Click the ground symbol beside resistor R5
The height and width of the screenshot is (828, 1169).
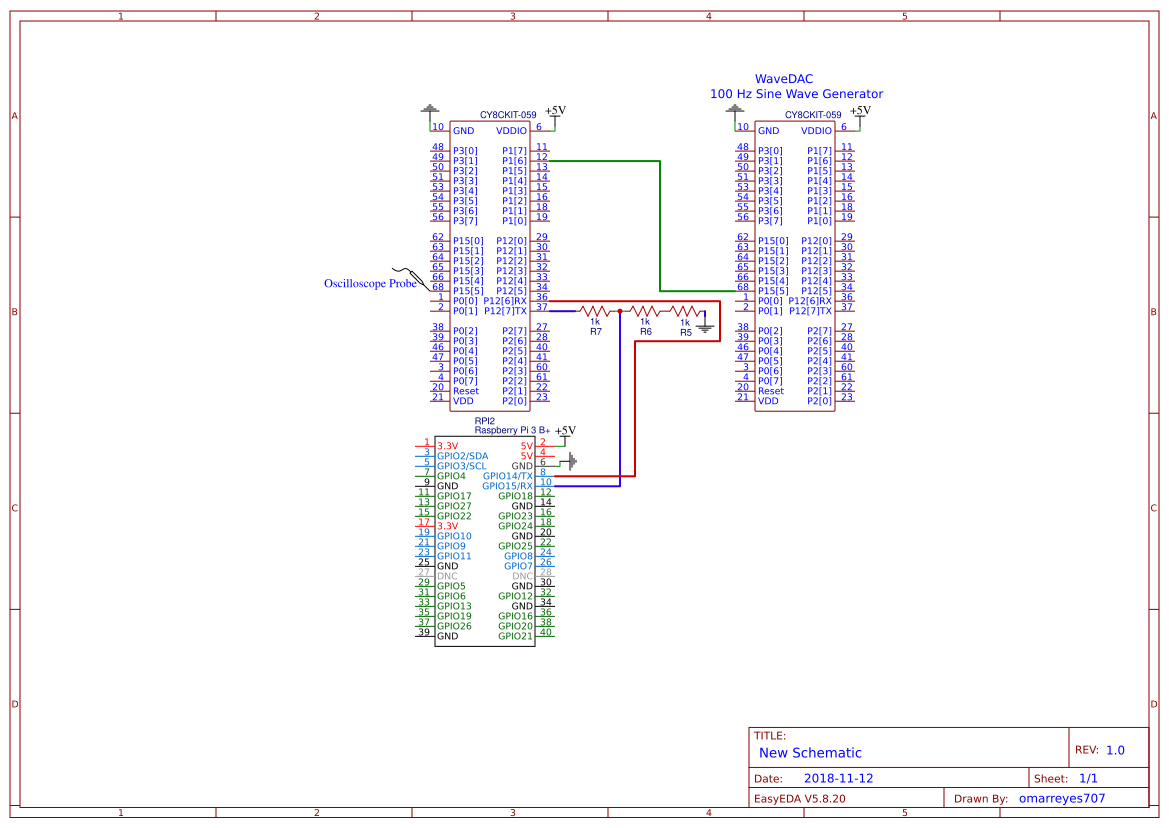[705, 324]
